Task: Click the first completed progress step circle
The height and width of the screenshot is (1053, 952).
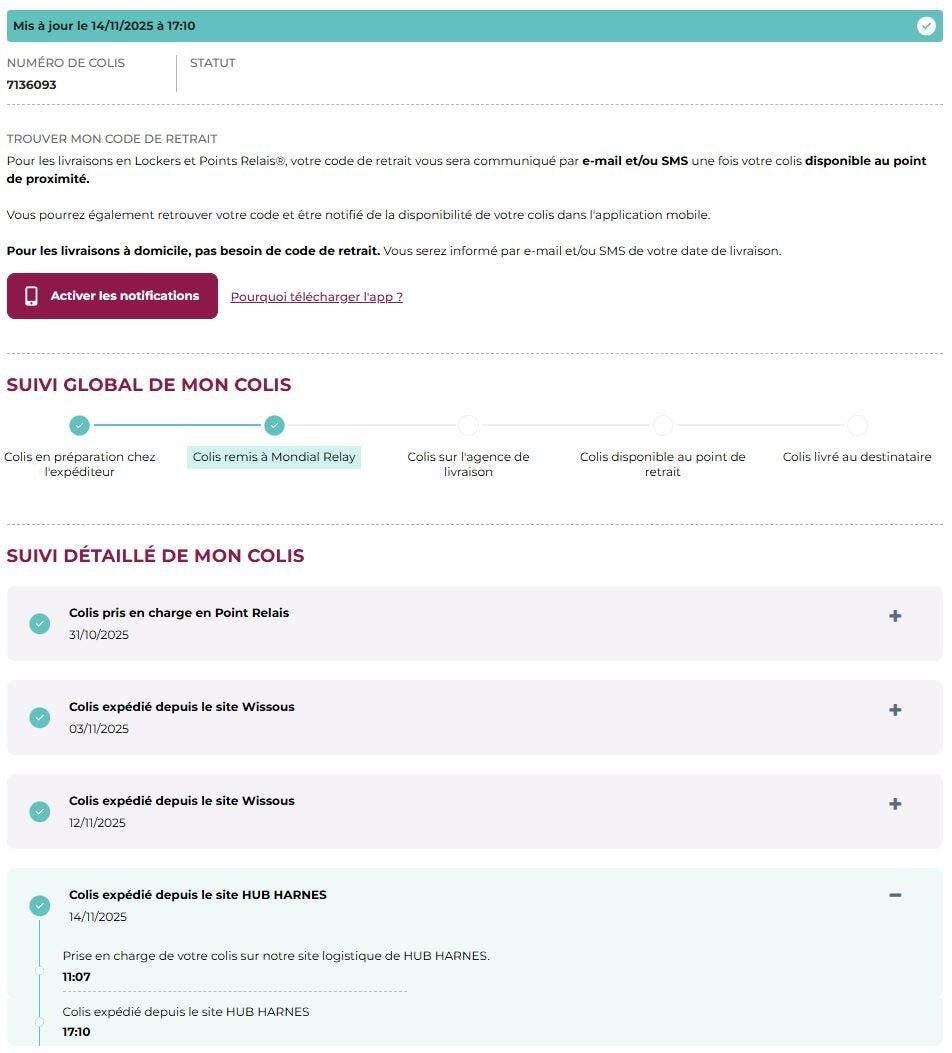Action: coord(80,426)
